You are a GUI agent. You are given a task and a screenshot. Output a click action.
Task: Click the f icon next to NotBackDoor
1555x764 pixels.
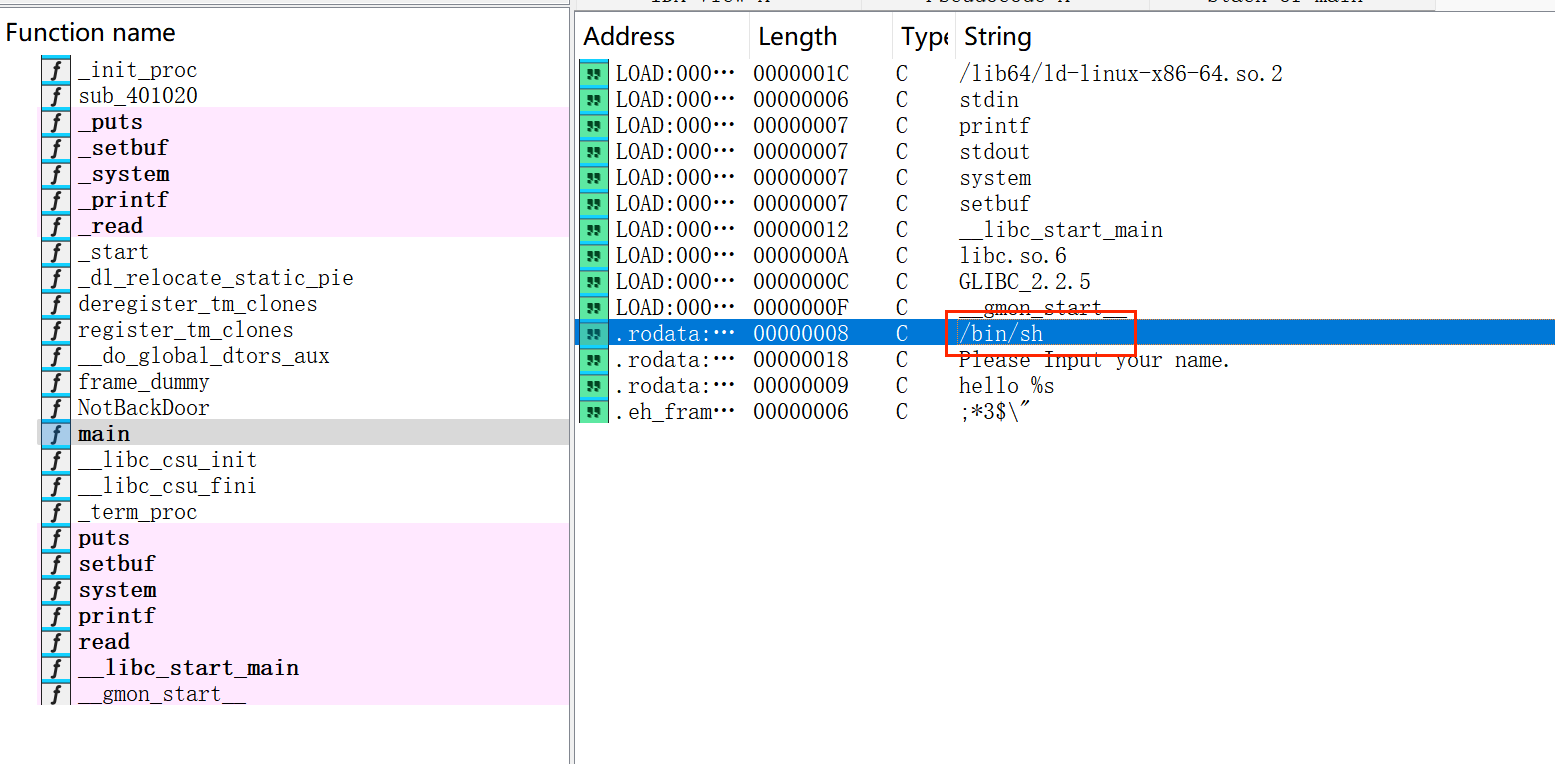click(56, 407)
